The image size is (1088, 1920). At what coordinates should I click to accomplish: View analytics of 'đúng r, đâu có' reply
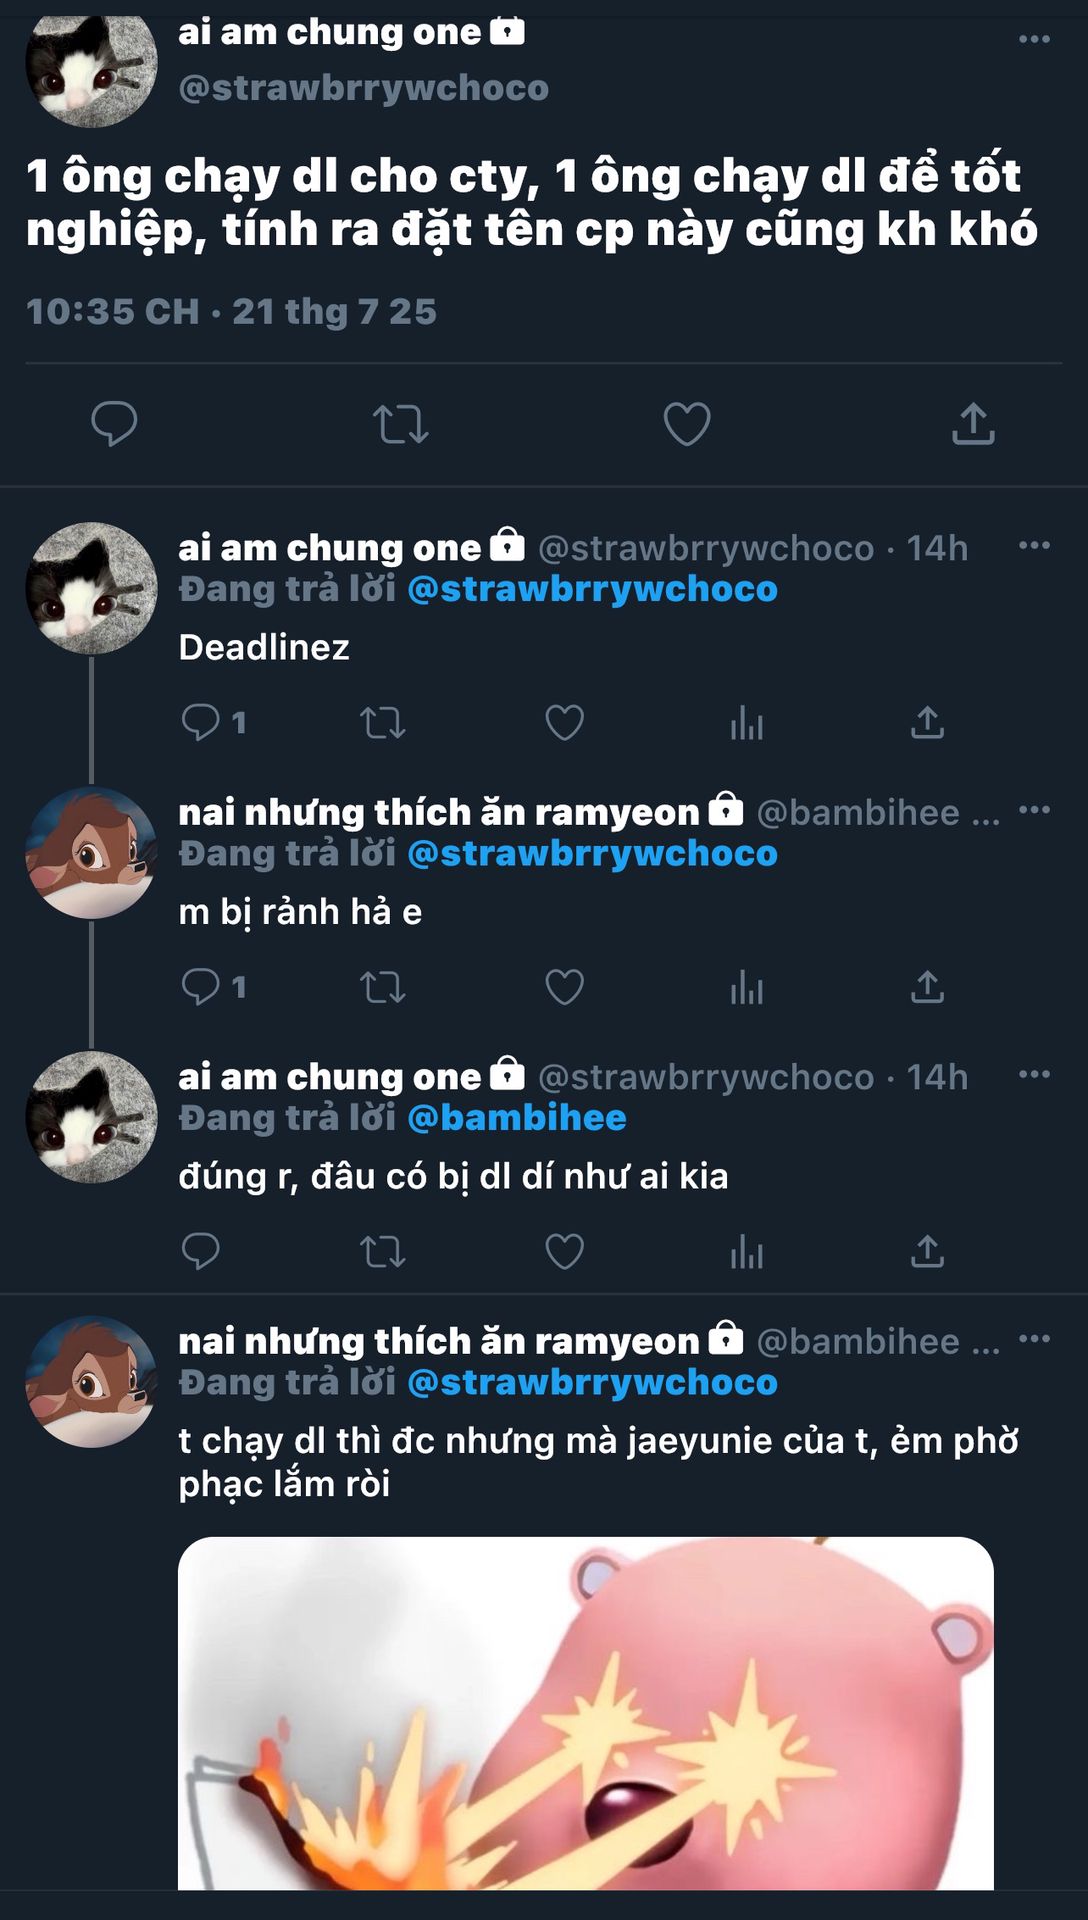pos(747,1251)
